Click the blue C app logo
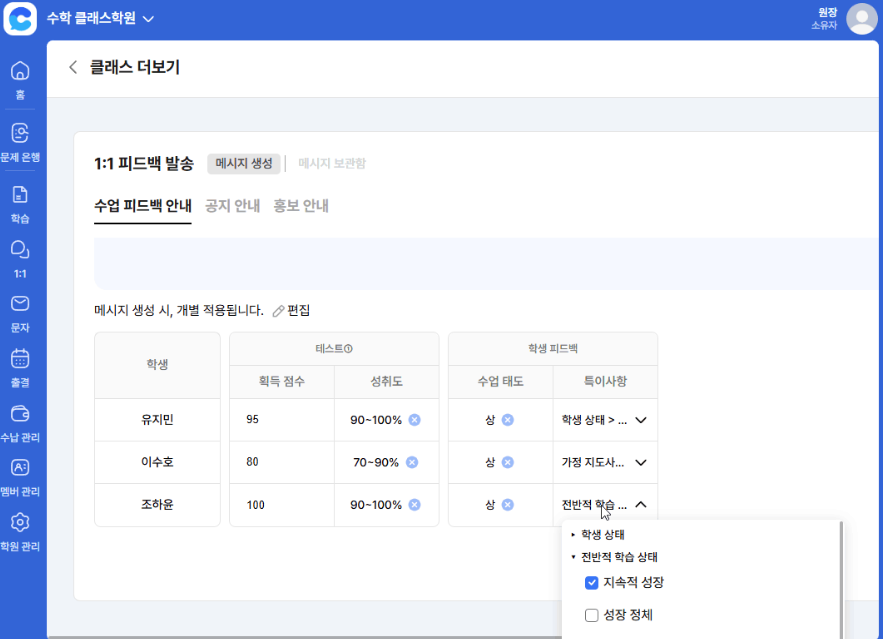 click(20, 19)
